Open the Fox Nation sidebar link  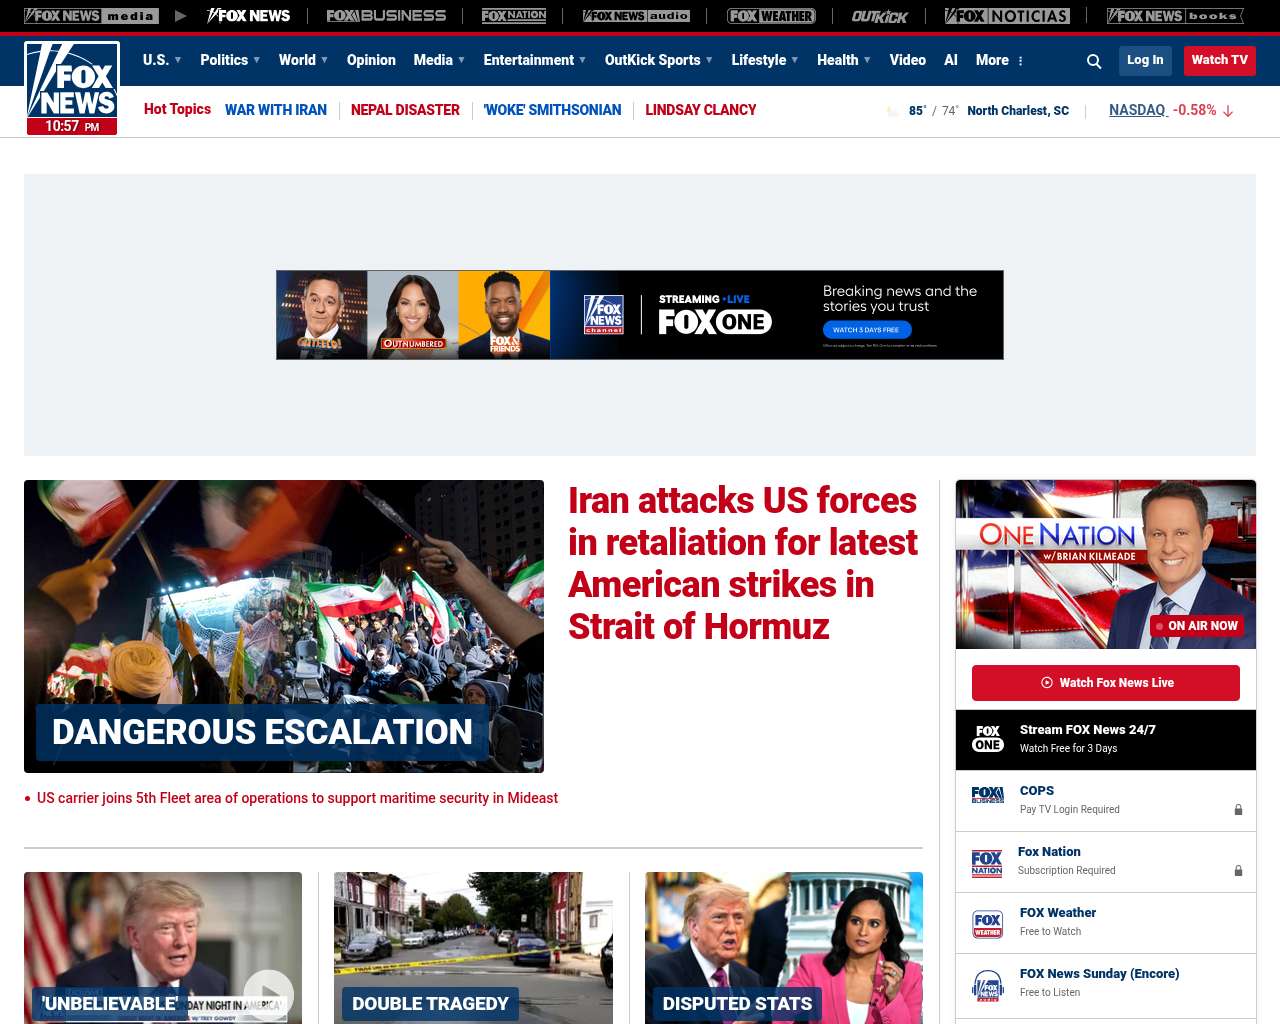point(1049,852)
